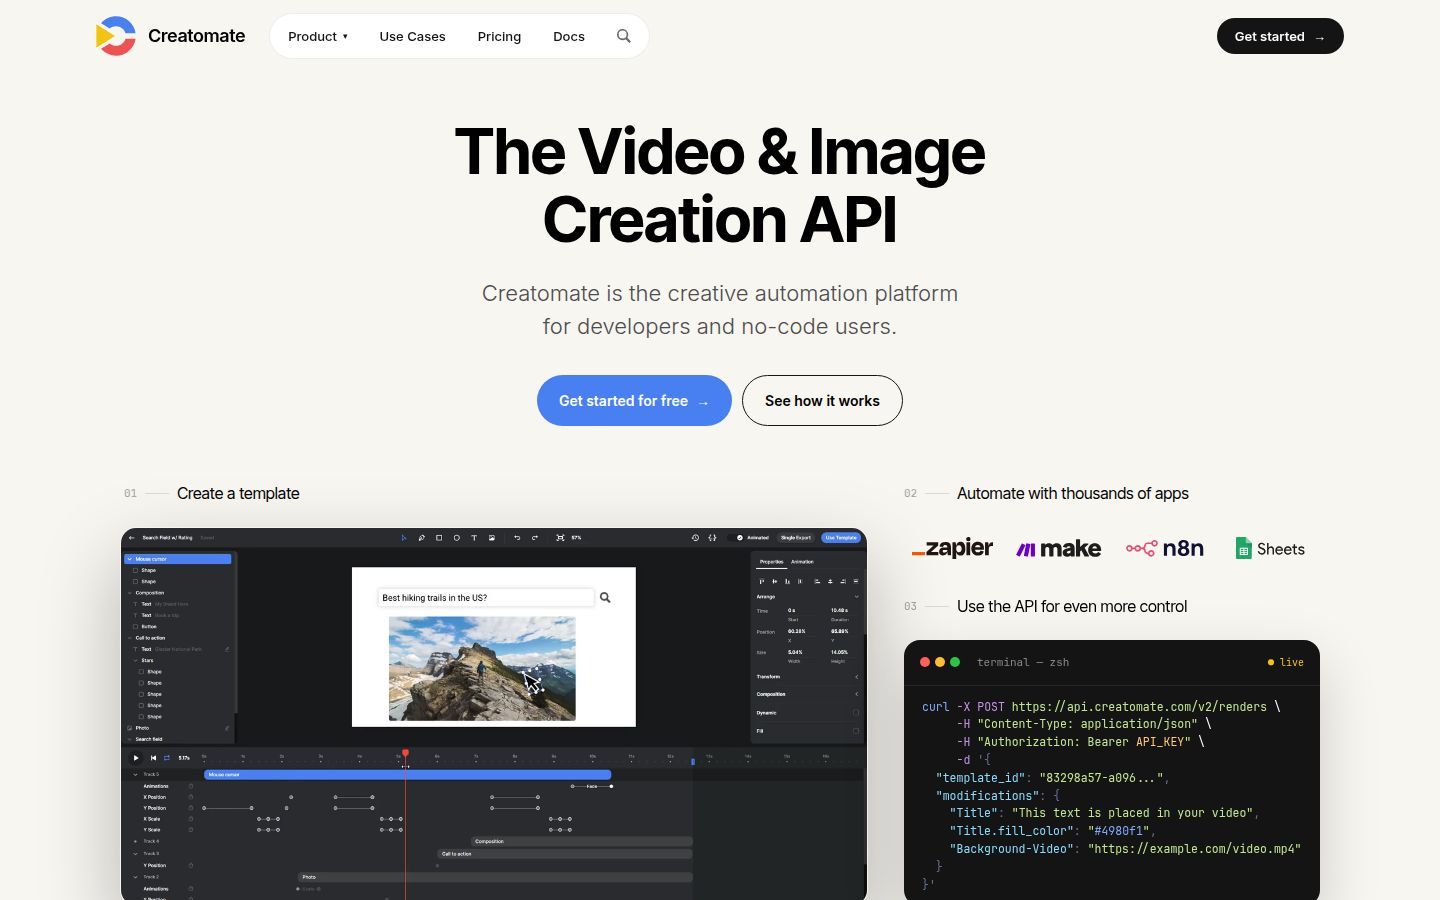Collapse the Arrange section chevron
The height and width of the screenshot is (900, 1440).
pyautogui.click(x=856, y=597)
